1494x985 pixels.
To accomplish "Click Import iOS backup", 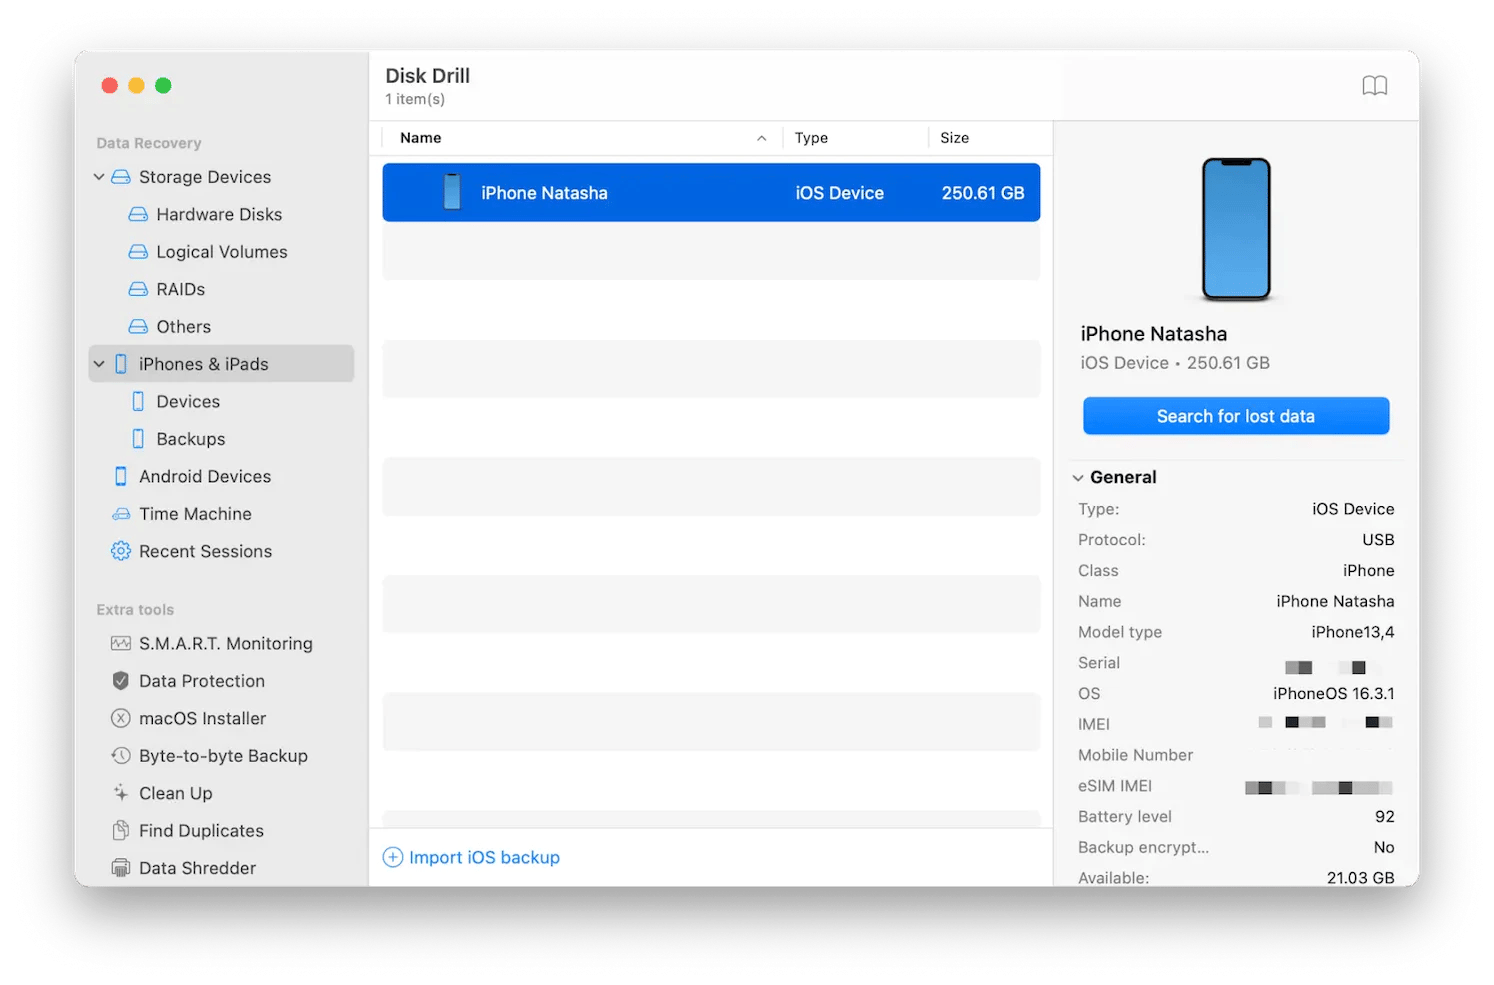I will click(471, 857).
